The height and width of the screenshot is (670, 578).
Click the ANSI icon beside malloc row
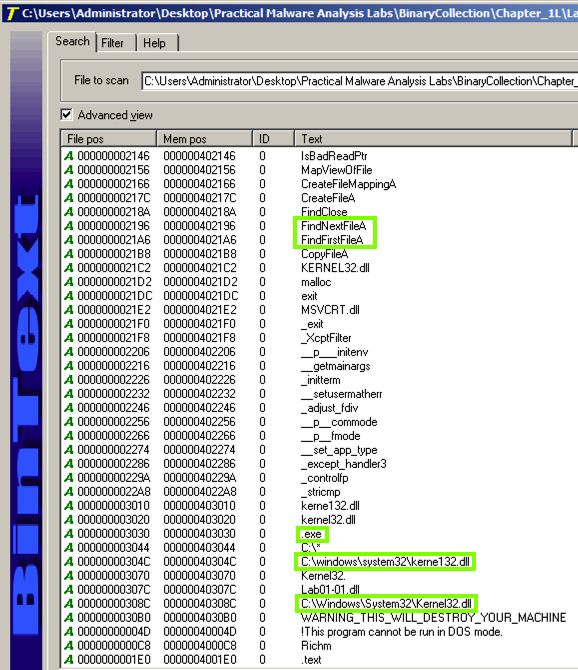click(x=68, y=282)
